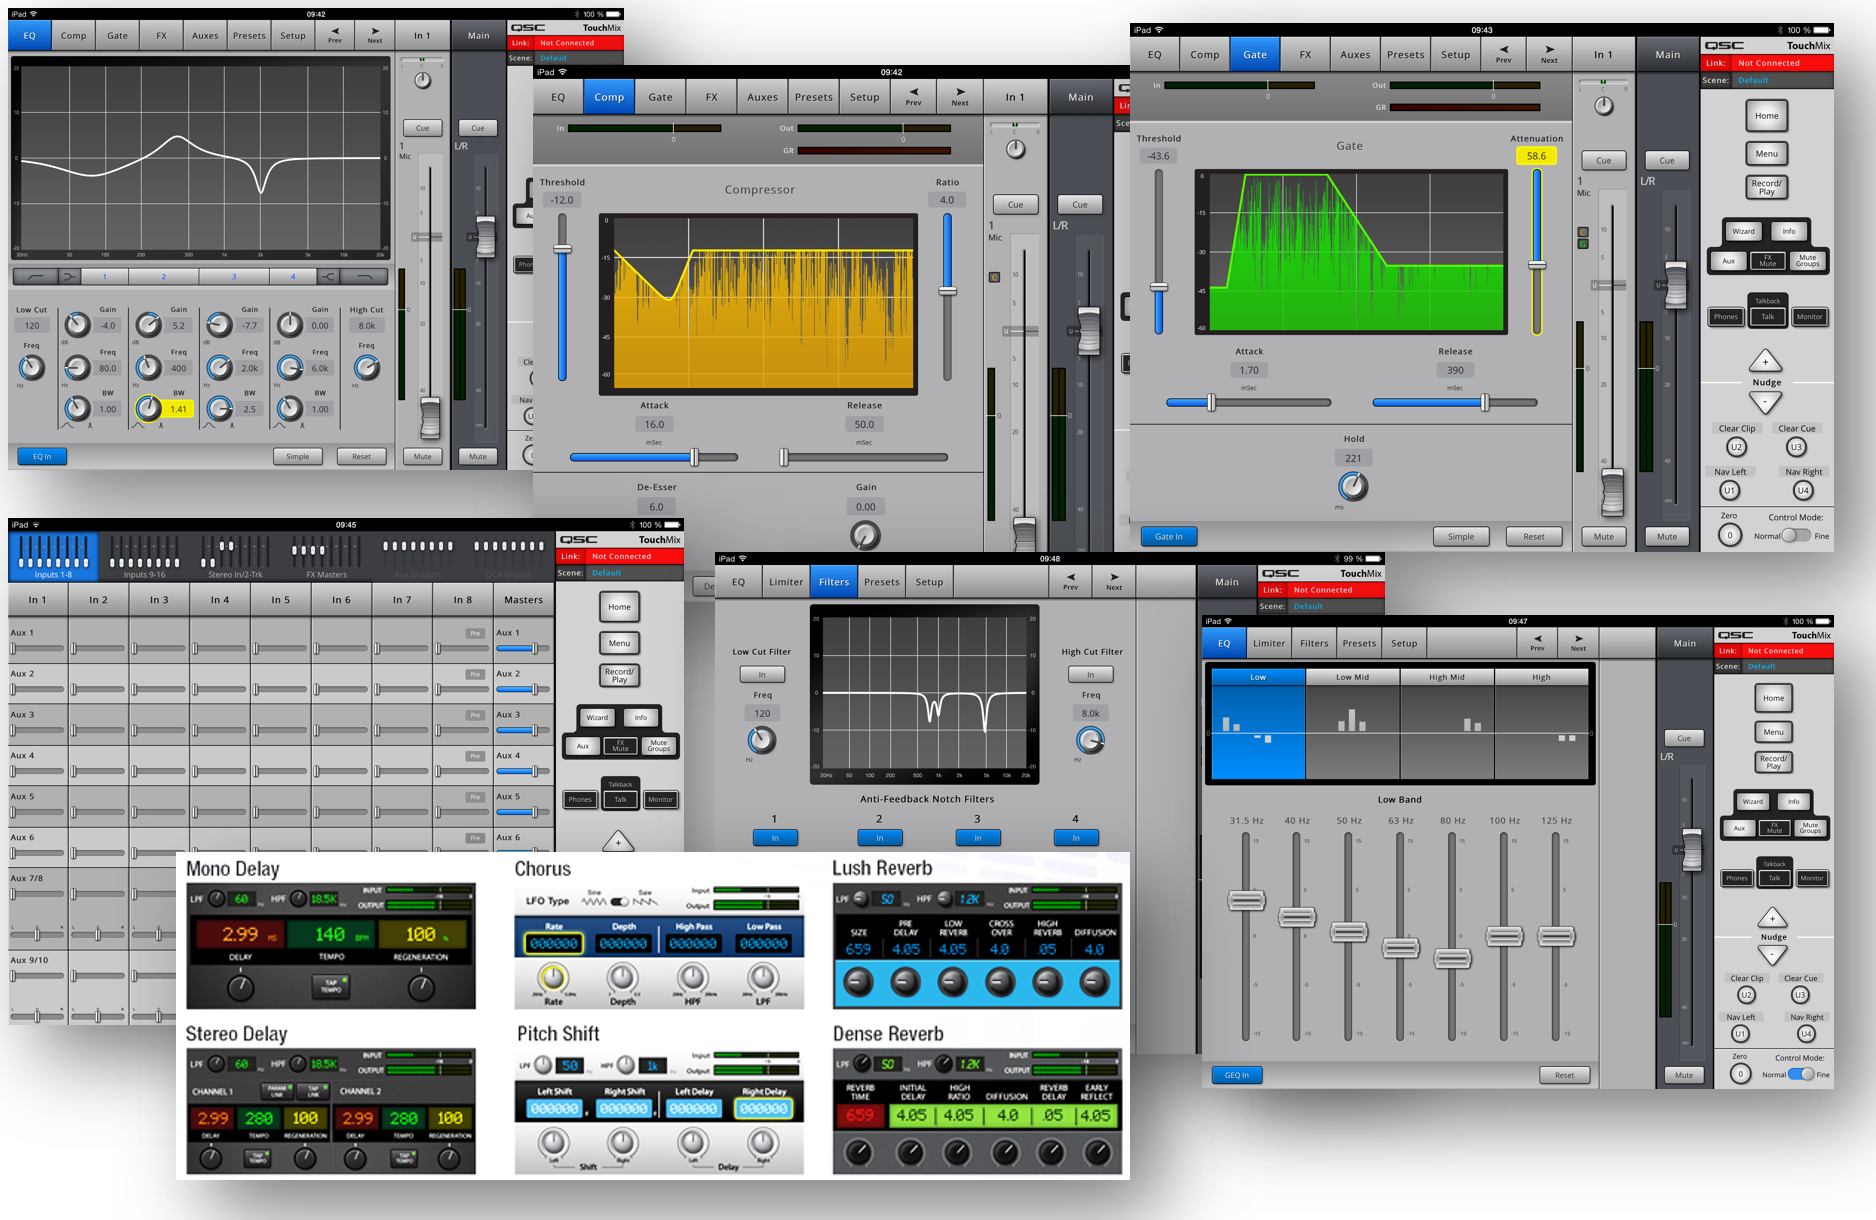Viewport: 1876px width, 1220px height.
Task: Click the Hold knob in the Gate screen
Action: coord(1353,487)
